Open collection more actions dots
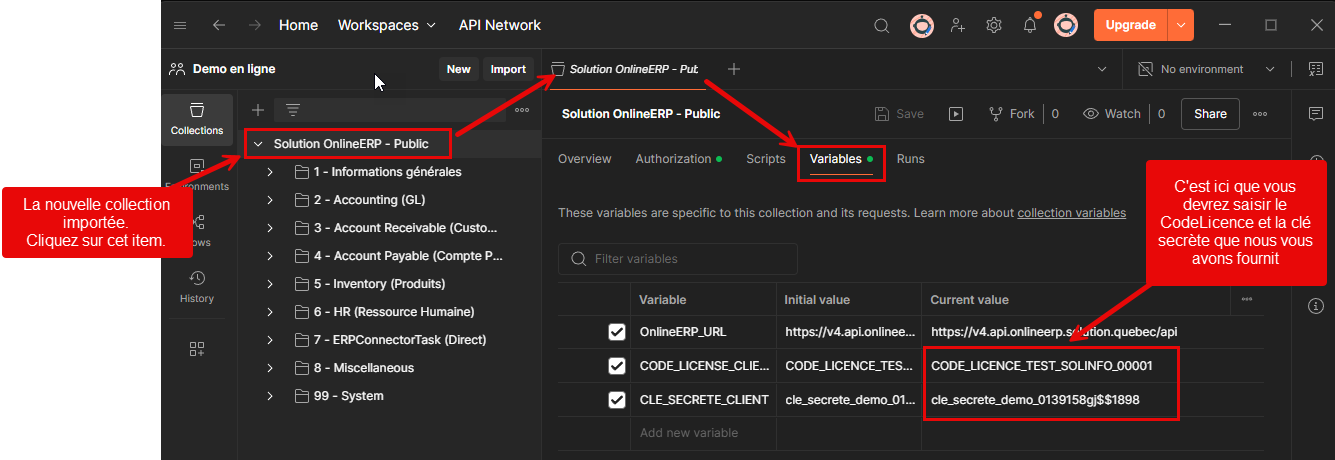This screenshot has height=460, width=1335. click(x=1260, y=114)
